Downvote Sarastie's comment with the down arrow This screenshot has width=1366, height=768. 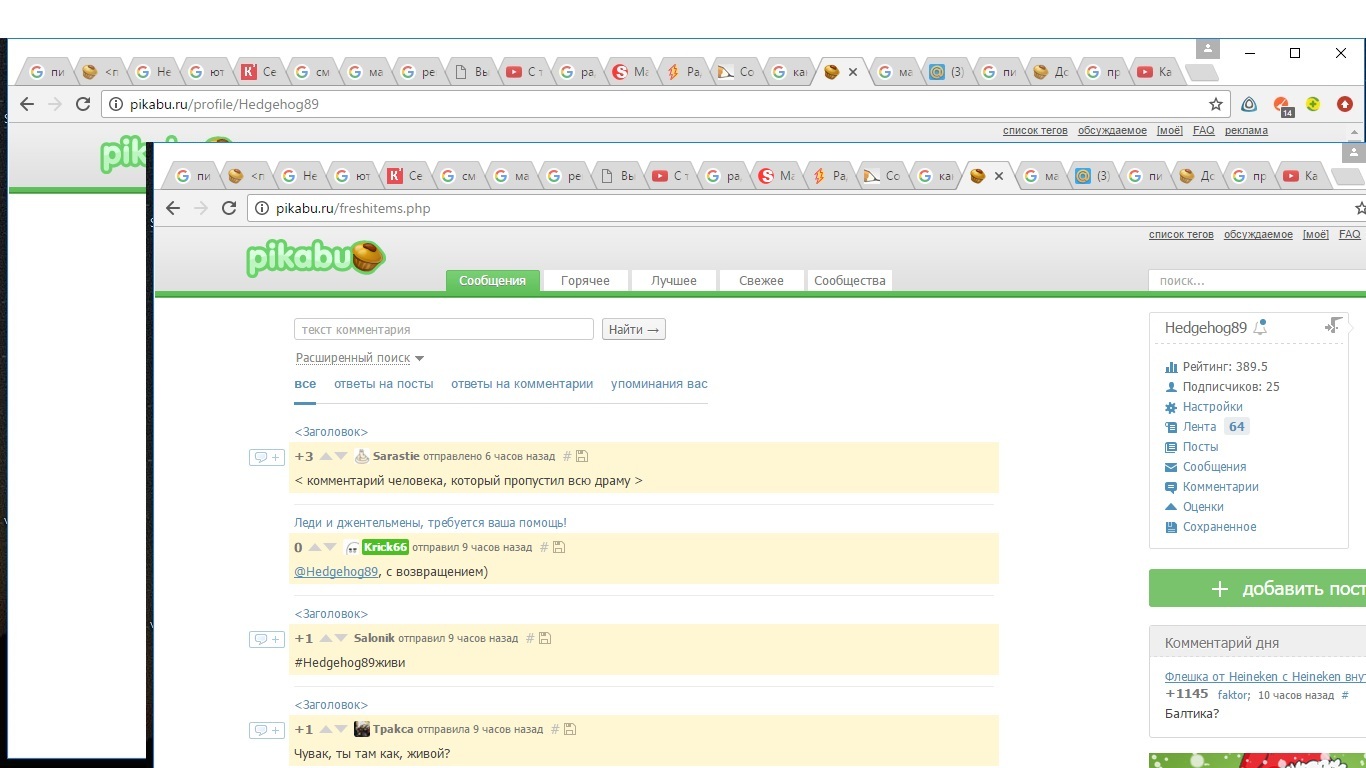pos(341,457)
